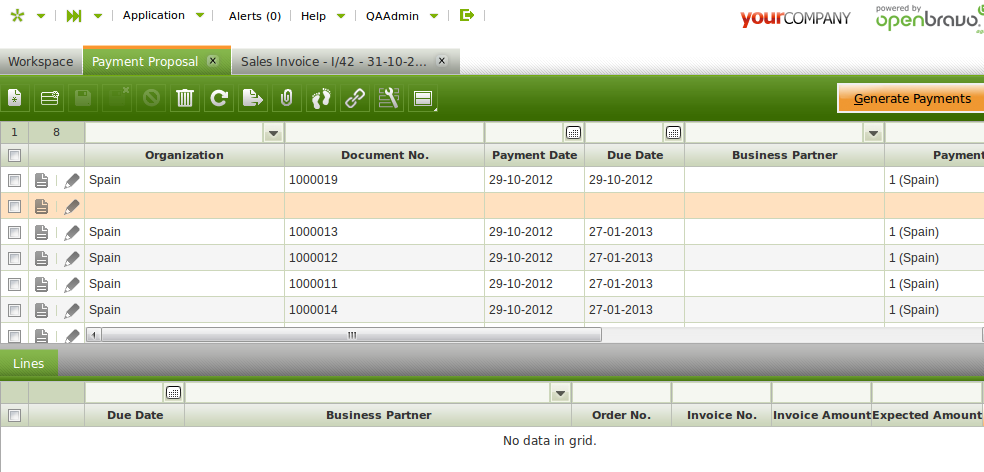The height and width of the screenshot is (472, 984).
Task: Click the Refresh toolbar icon
Action: (218, 98)
